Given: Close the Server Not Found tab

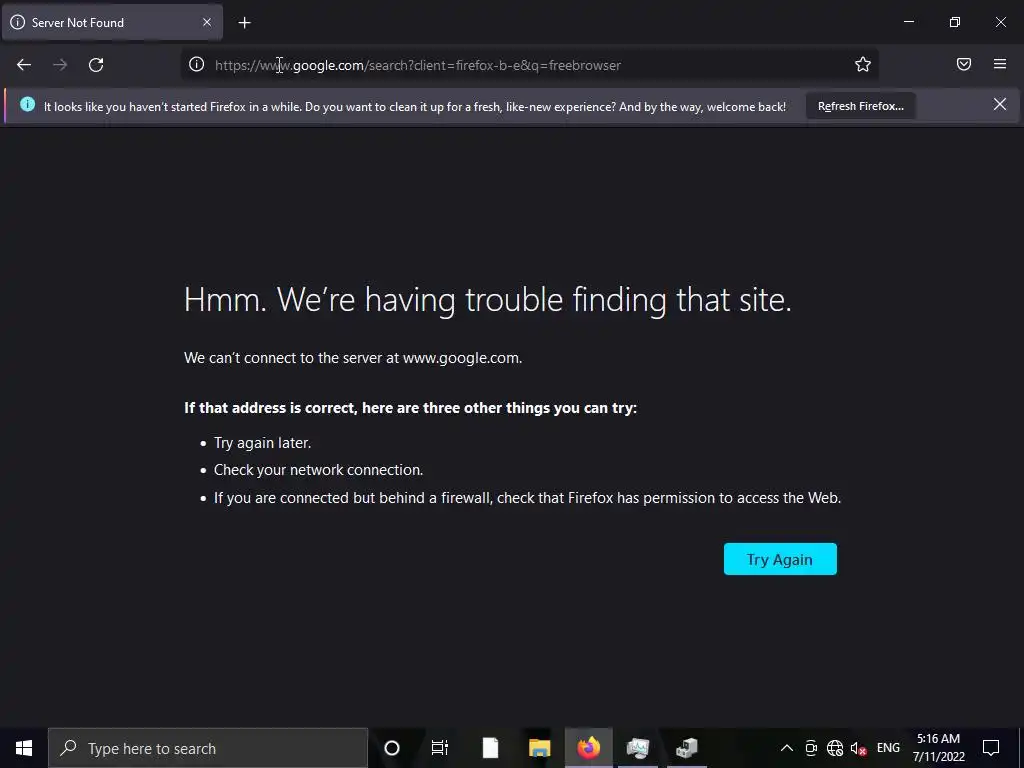Looking at the screenshot, I should click(207, 22).
